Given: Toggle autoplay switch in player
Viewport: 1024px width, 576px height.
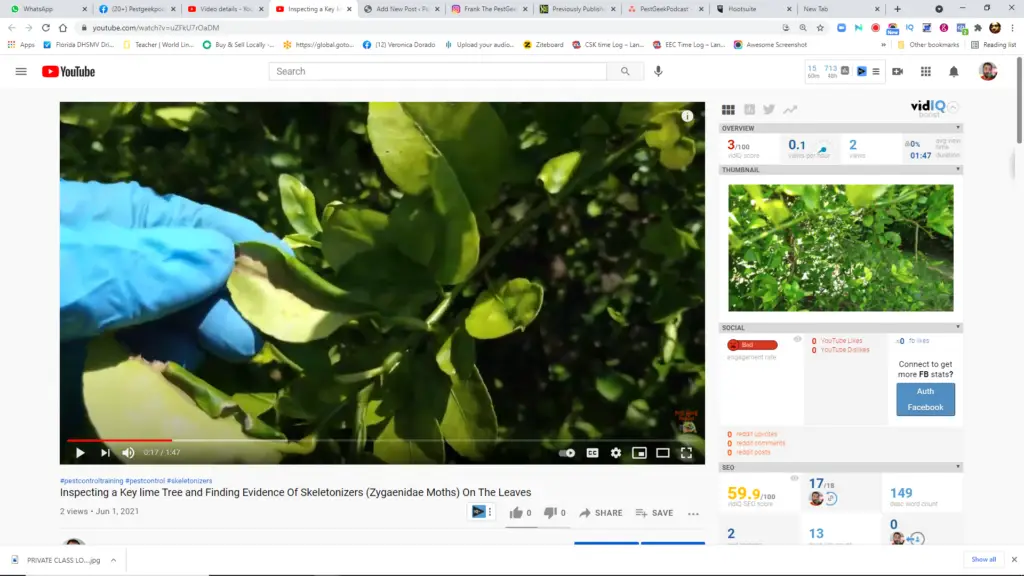Looking at the screenshot, I should click(x=567, y=453).
